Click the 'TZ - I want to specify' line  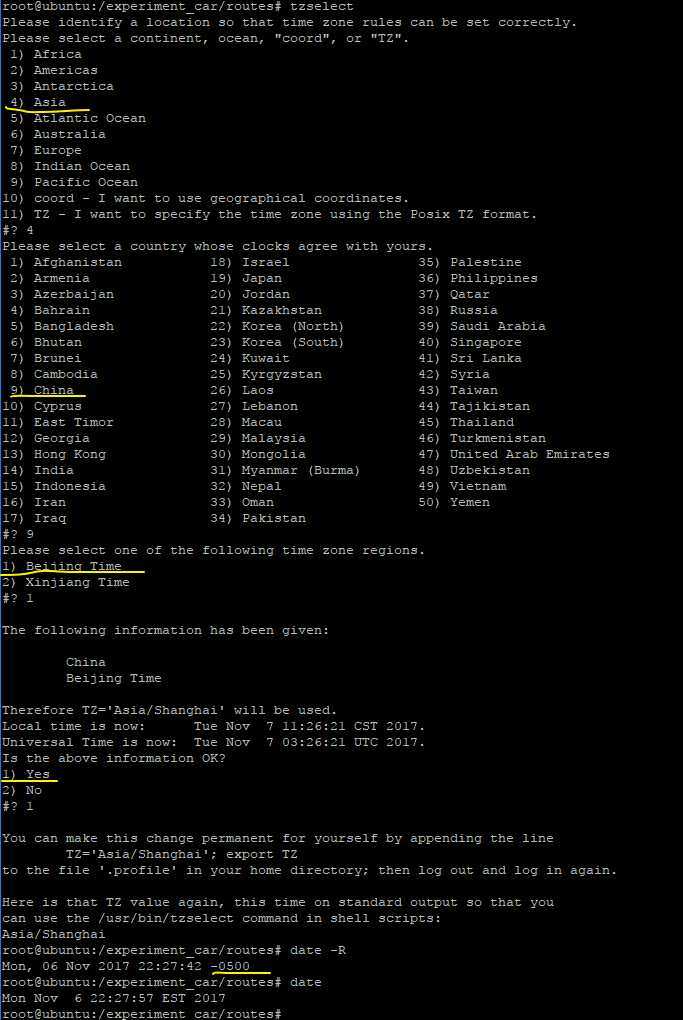point(269,215)
